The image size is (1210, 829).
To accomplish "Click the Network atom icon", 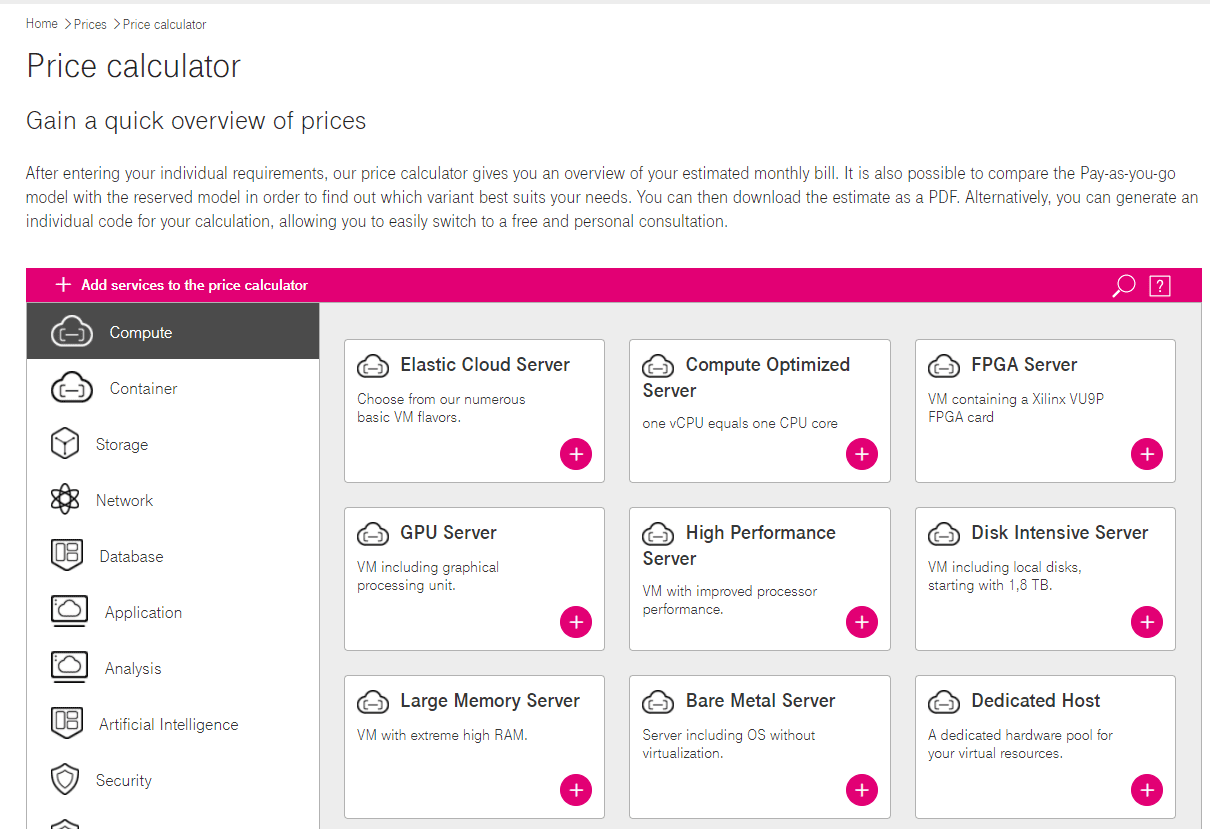I will click(65, 500).
